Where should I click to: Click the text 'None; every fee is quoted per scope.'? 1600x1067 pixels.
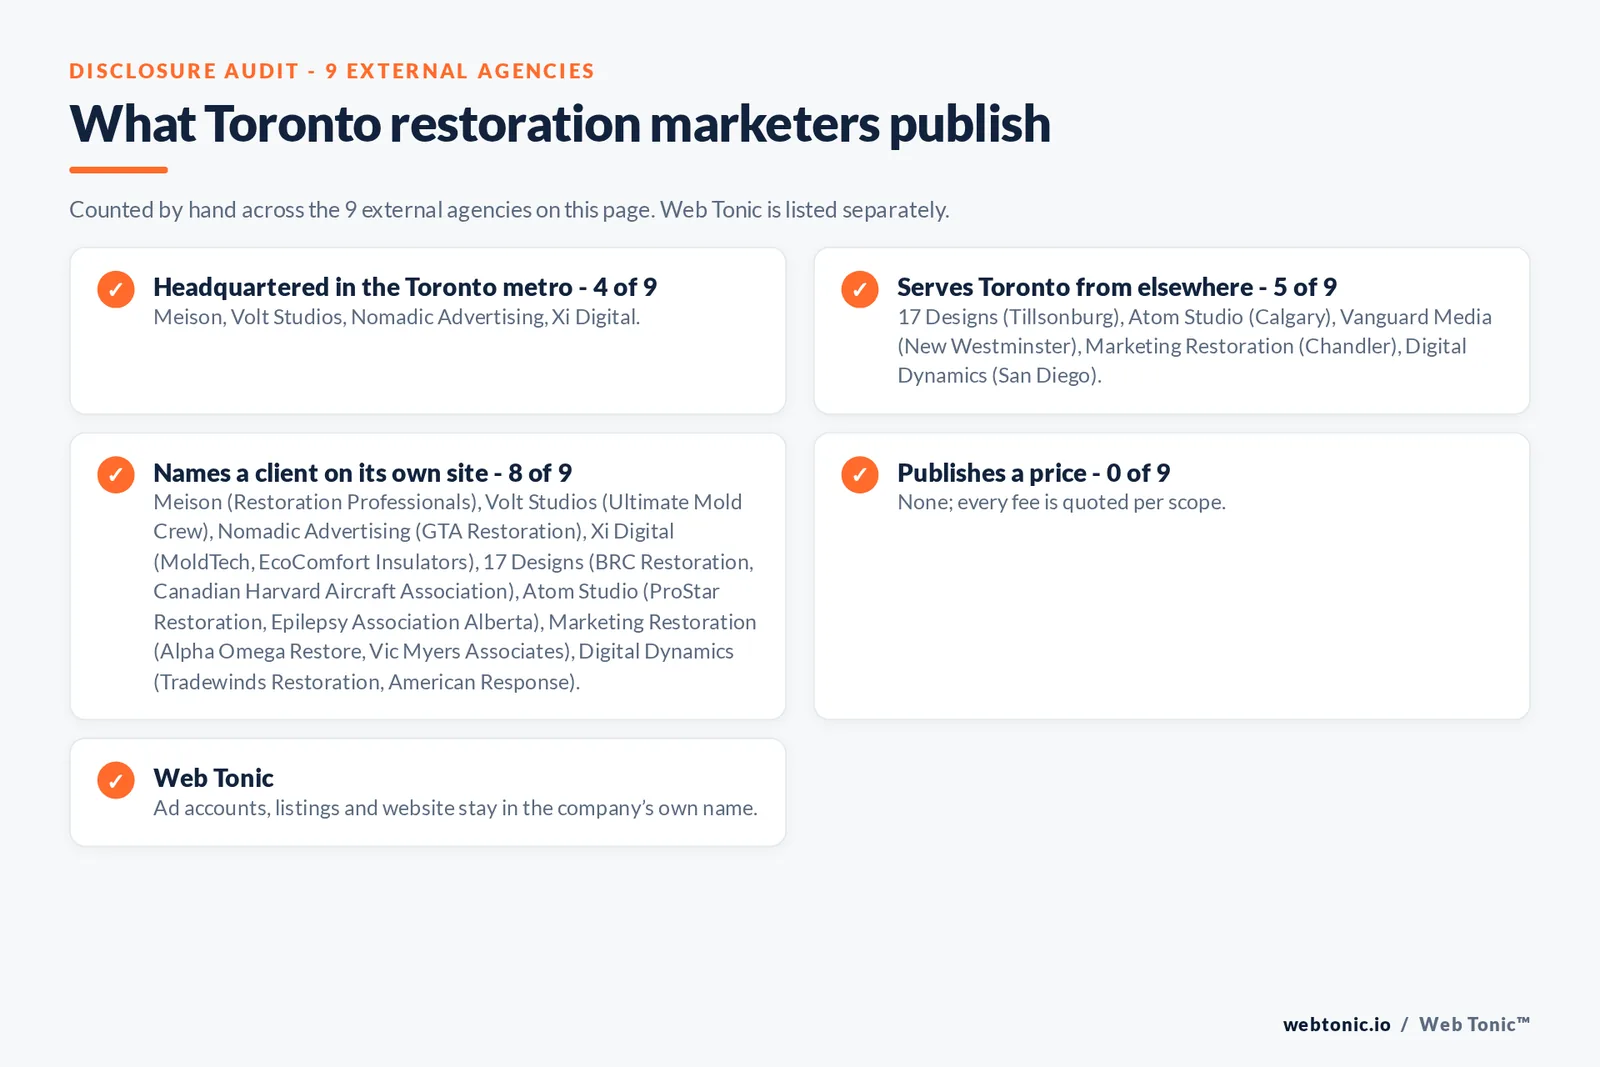(1061, 502)
